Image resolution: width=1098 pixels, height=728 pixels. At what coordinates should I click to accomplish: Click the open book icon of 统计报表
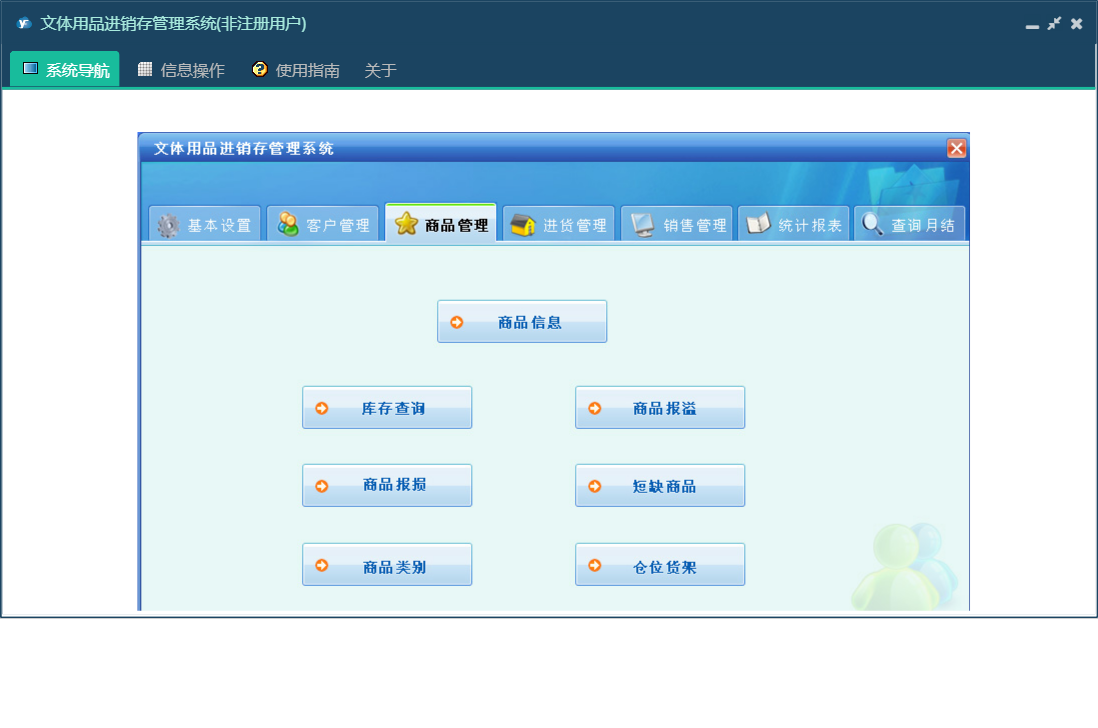click(758, 224)
